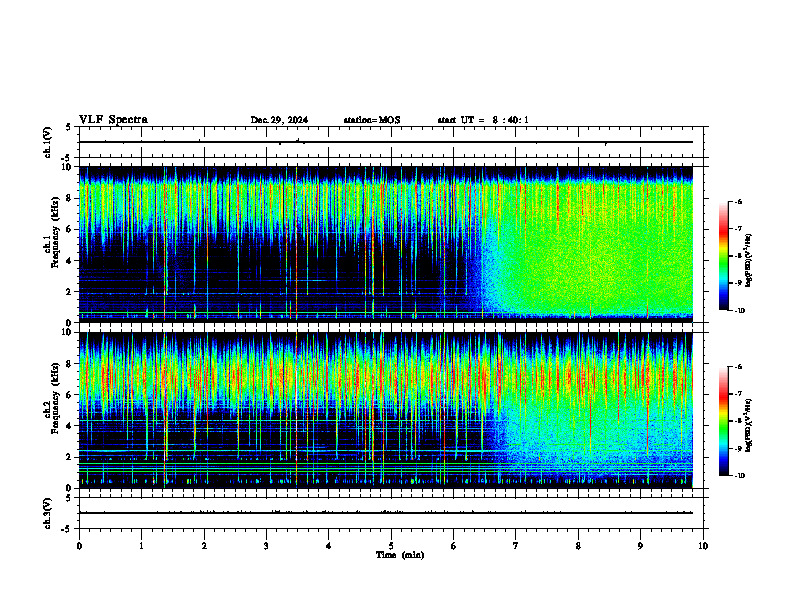Image resolution: width=792 pixels, height=612 pixels.
Task: Click the time axis tick label "4"
Action: point(329,546)
